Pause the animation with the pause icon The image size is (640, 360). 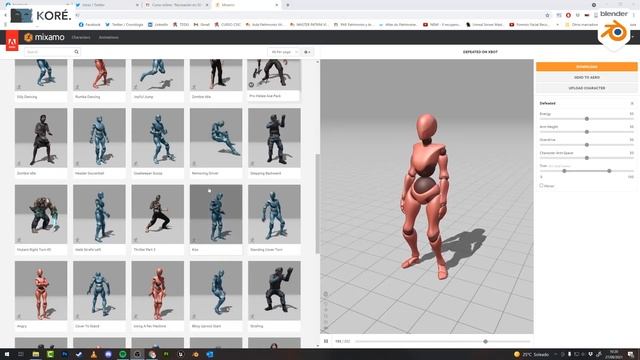point(326,341)
